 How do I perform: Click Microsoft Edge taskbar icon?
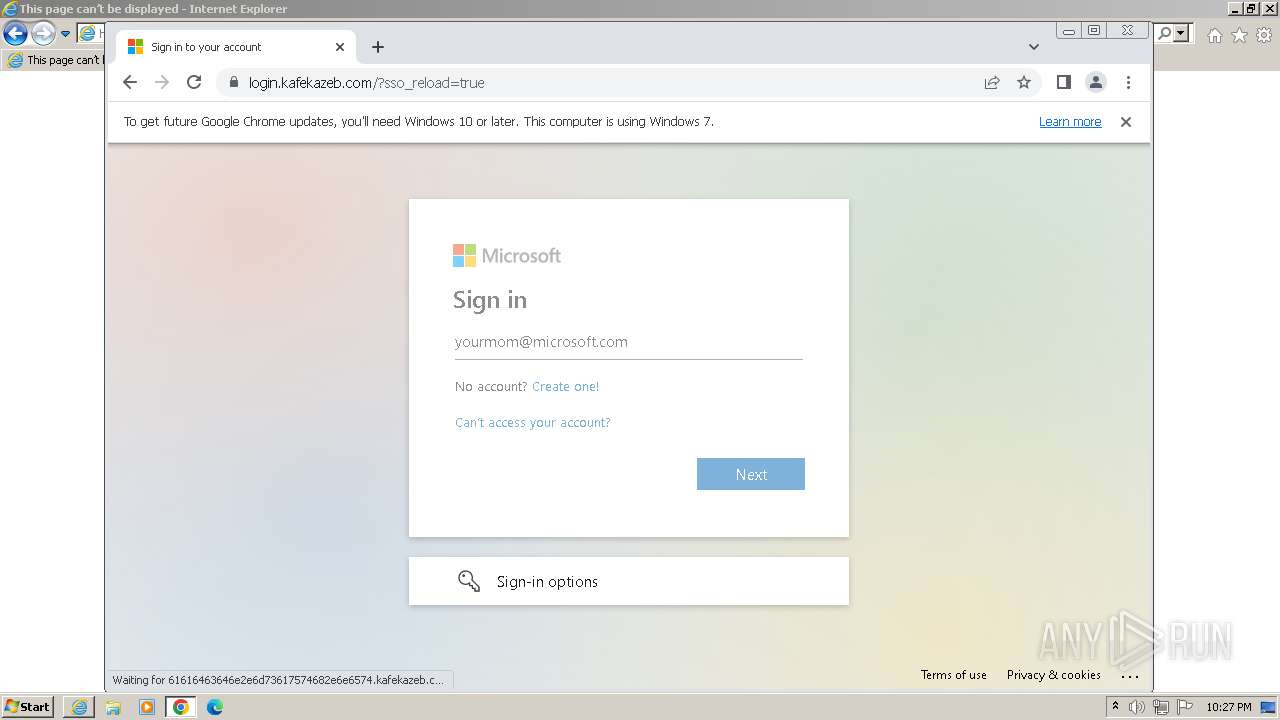215,707
